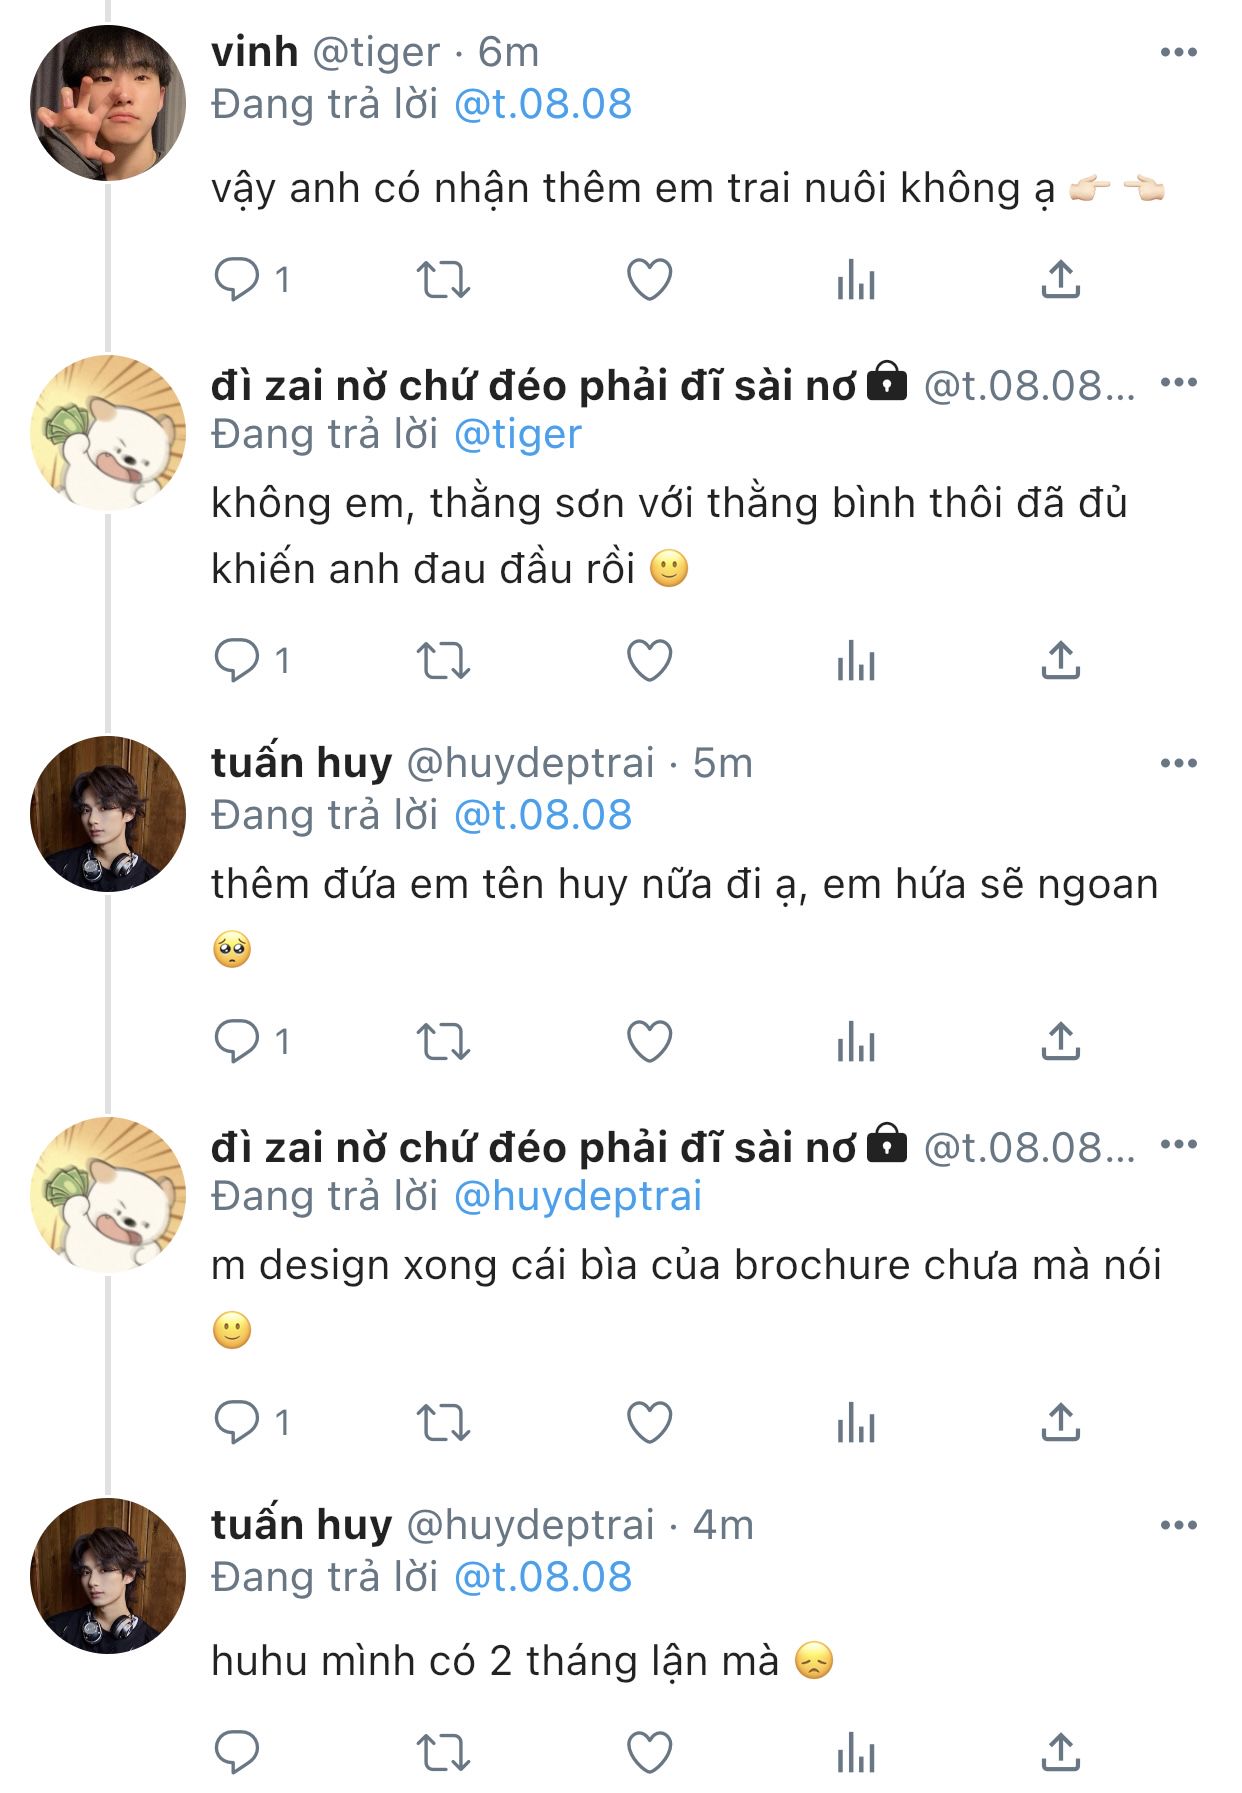Retweet vinh's reply tweet
The width and height of the screenshot is (1242, 1793).
443,280
